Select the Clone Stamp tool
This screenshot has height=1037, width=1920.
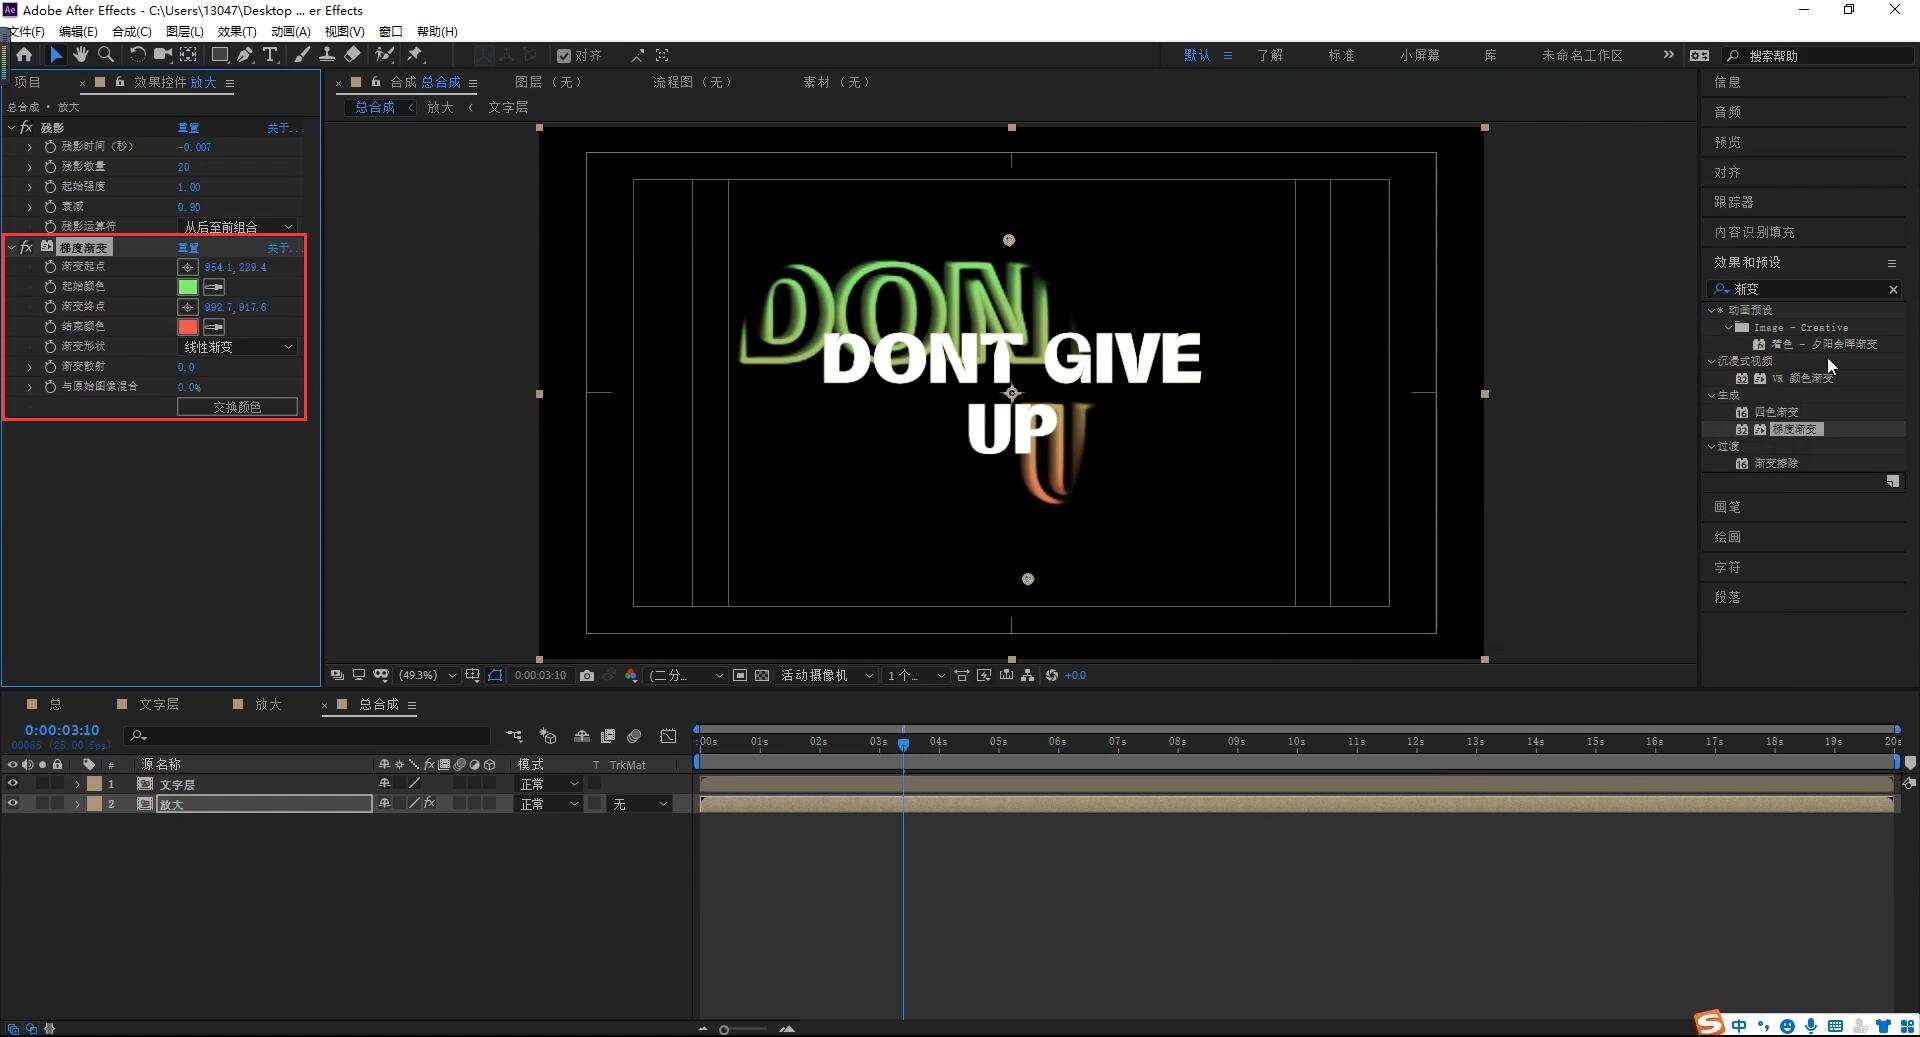(326, 55)
